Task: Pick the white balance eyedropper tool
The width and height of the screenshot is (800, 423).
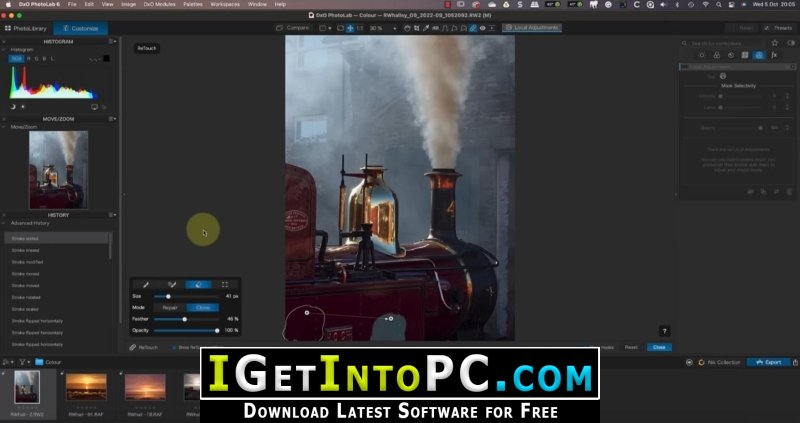Action: click(426, 28)
